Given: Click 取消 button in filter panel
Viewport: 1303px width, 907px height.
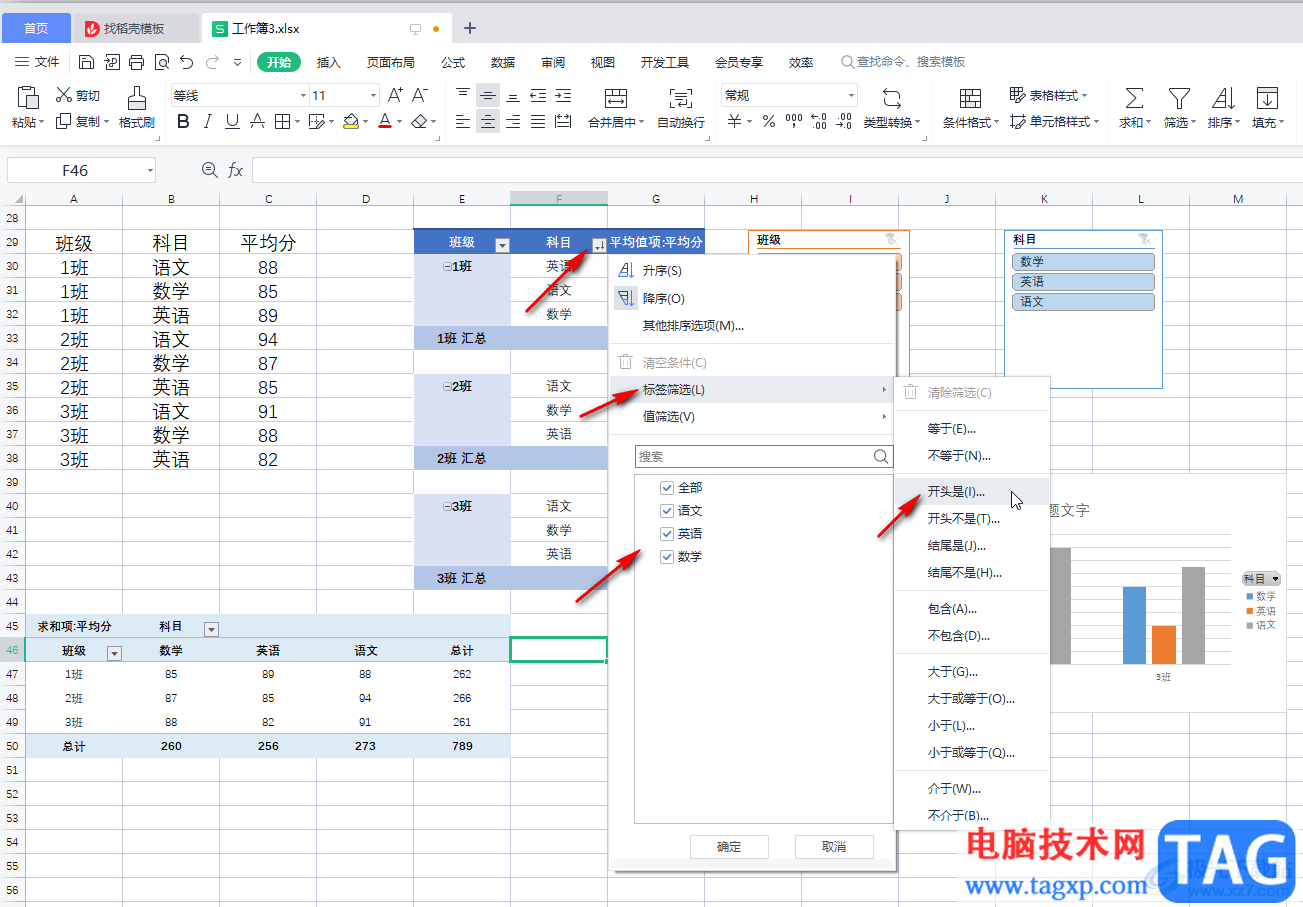Looking at the screenshot, I should (x=834, y=847).
